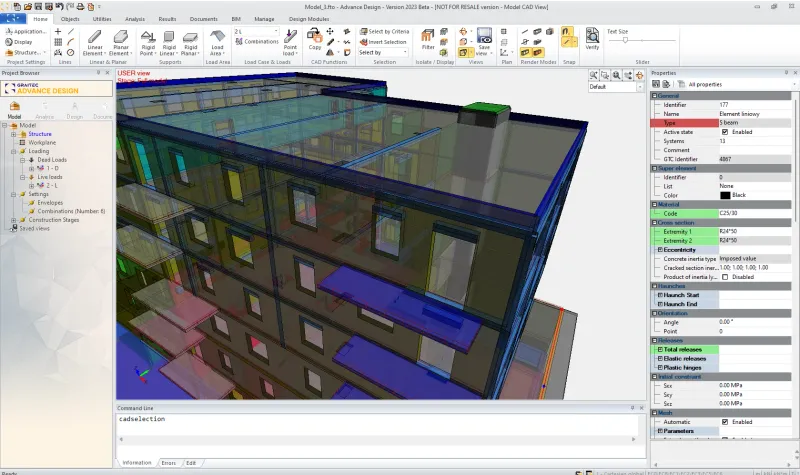Image resolution: width=800 pixels, height=475 pixels.
Task: Adjust the Text Size slider handle
Action: tap(625, 40)
